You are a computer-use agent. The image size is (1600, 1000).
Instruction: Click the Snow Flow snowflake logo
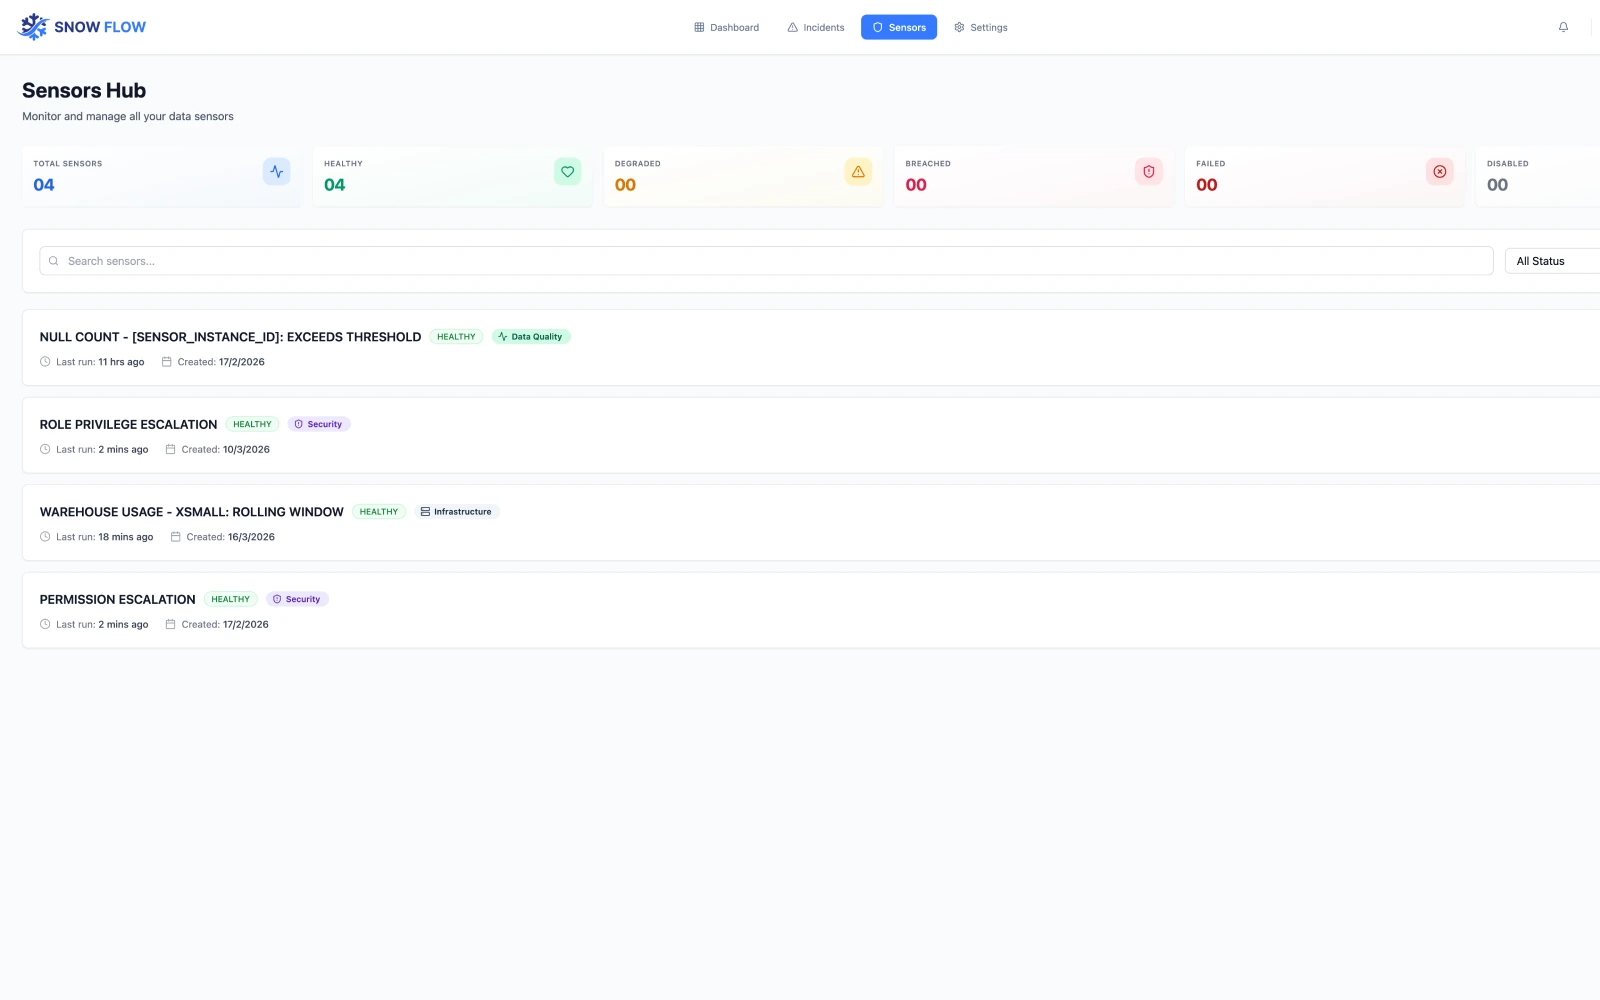(34, 27)
